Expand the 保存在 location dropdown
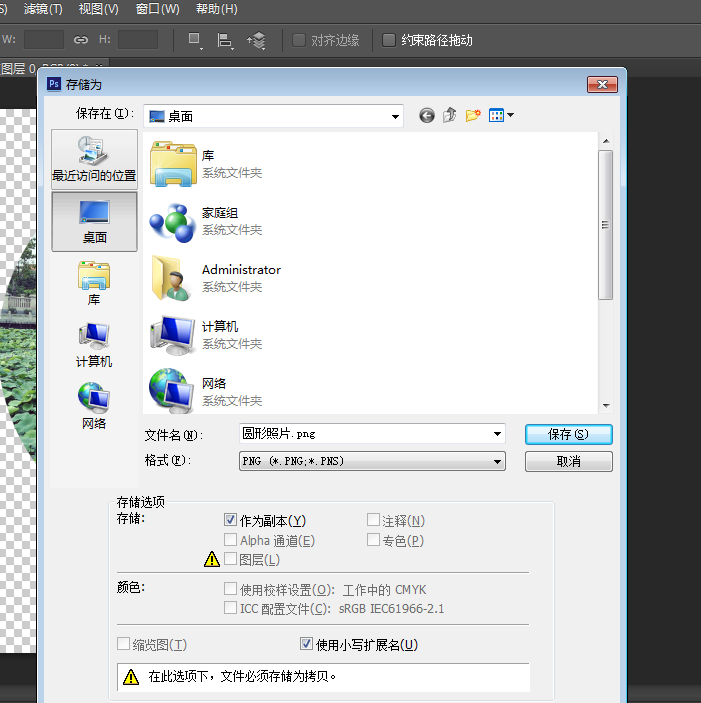Image resolution: width=701 pixels, height=703 pixels. pos(395,117)
